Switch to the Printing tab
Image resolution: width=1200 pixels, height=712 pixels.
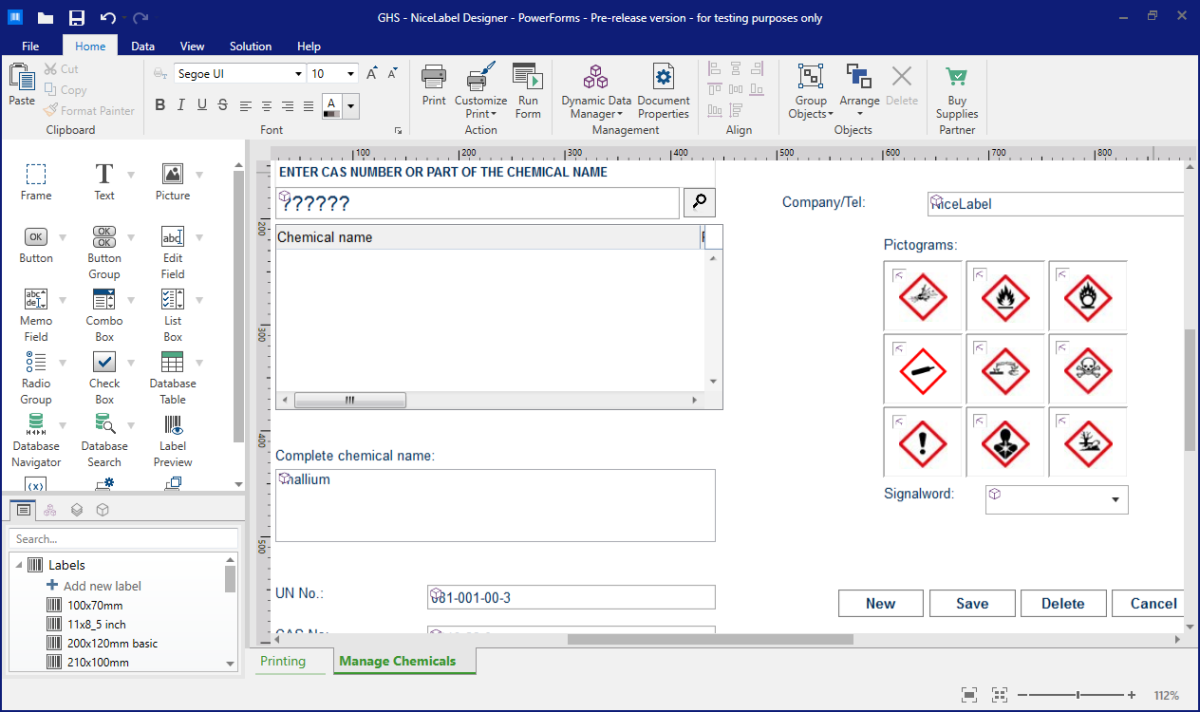(292, 661)
